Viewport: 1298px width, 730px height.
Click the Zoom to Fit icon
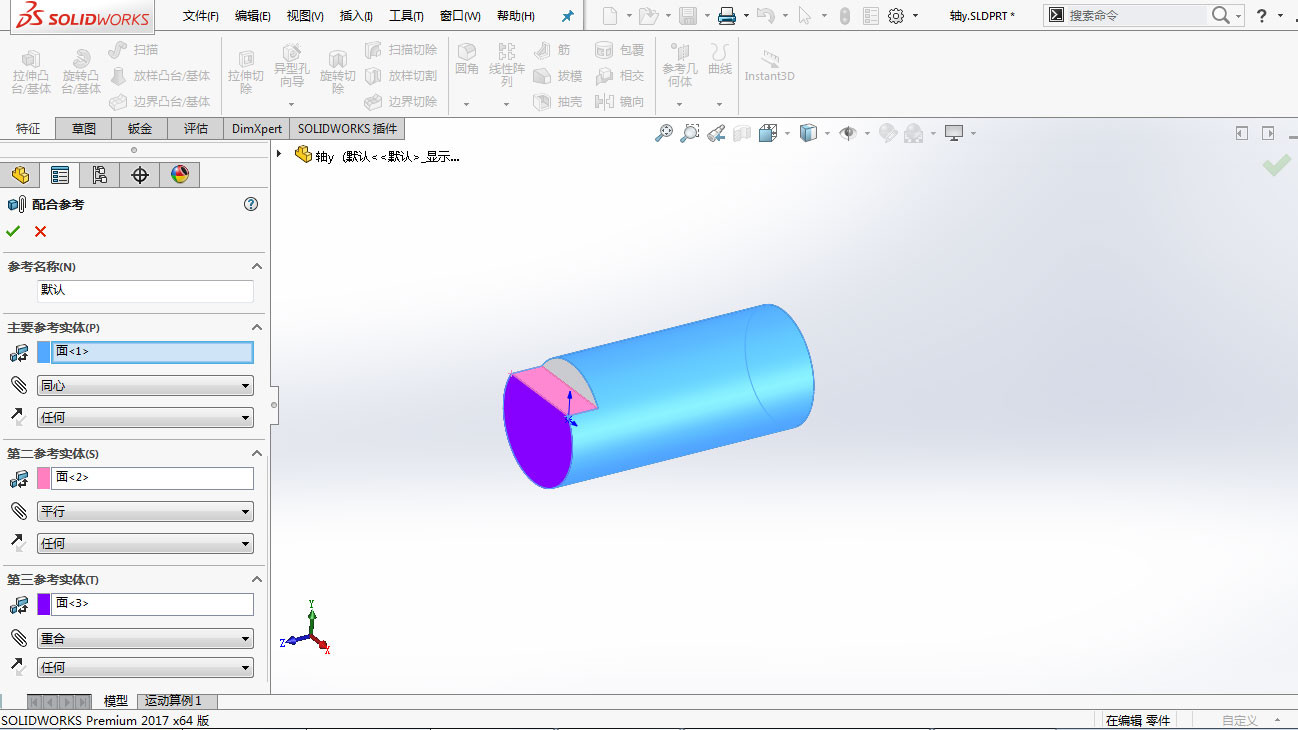pos(664,133)
